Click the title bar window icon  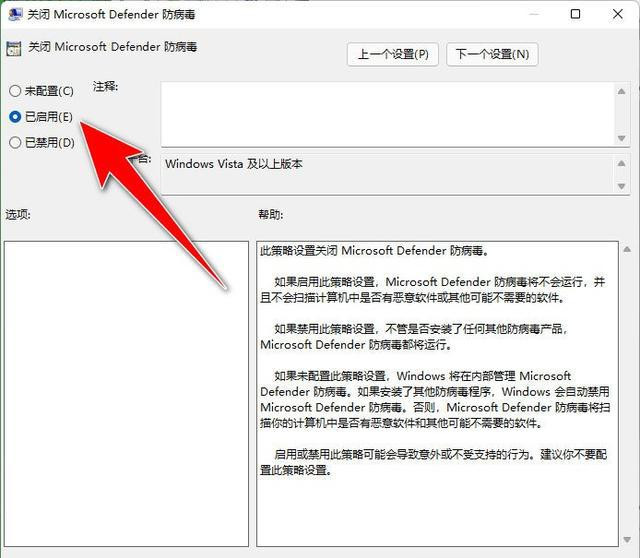(15, 14)
